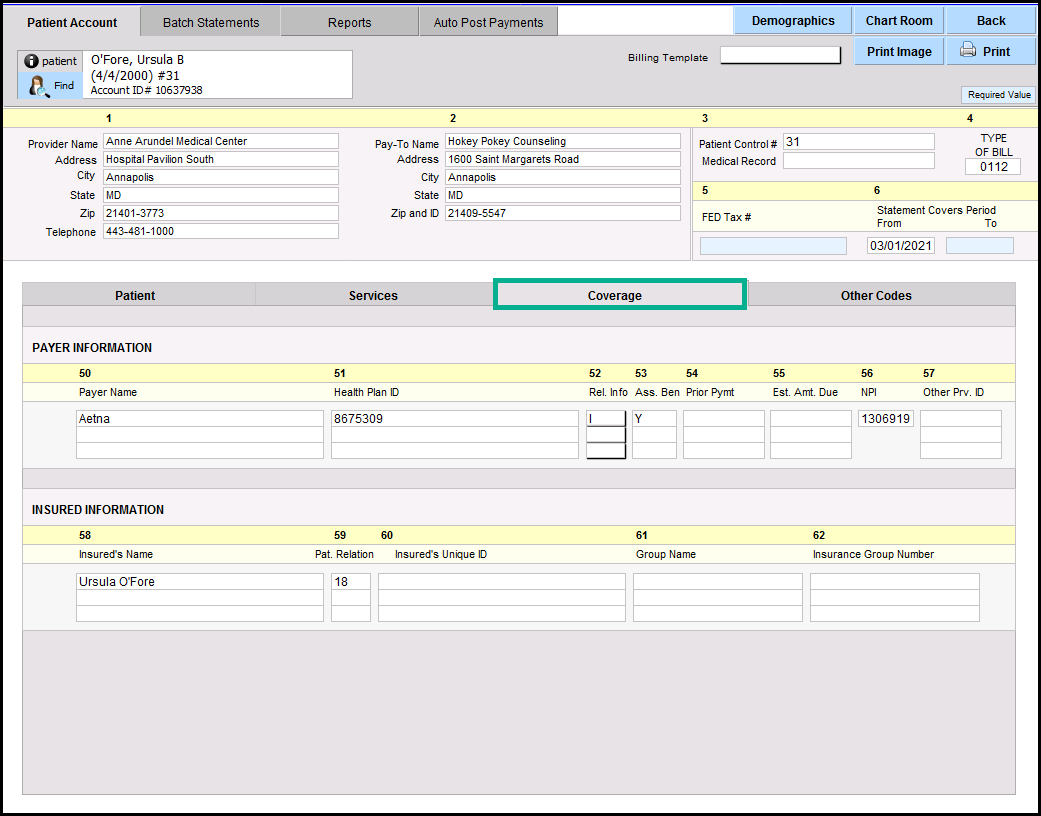Click the Medical Record input field
Viewport: 1041px width, 816px height.
tap(858, 161)
